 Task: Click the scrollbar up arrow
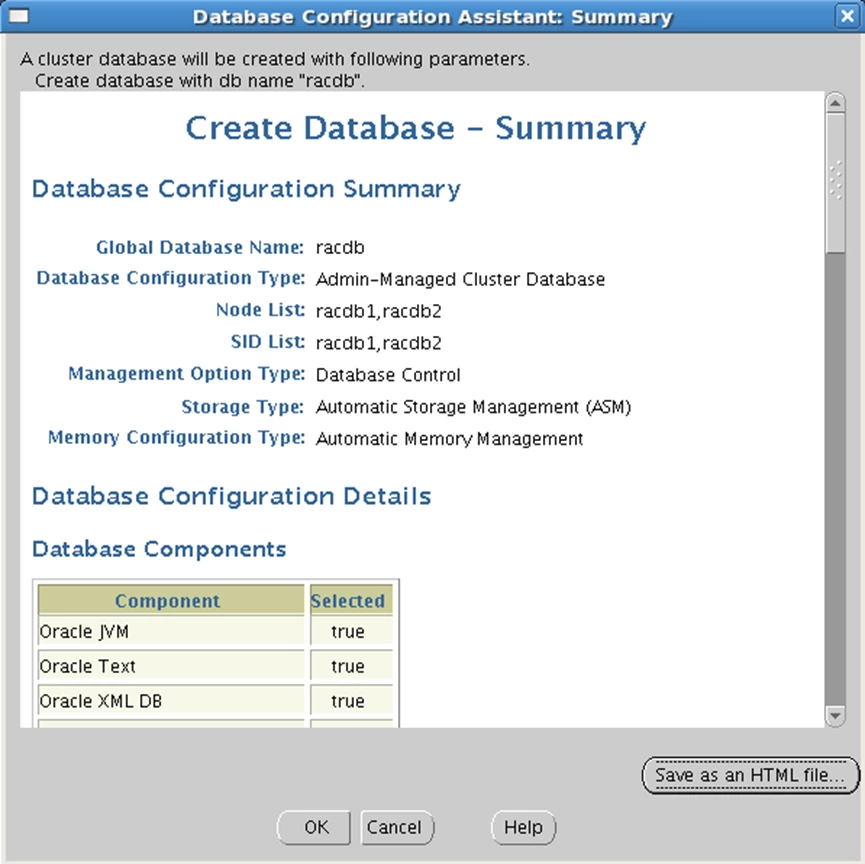tap(835, 103)
